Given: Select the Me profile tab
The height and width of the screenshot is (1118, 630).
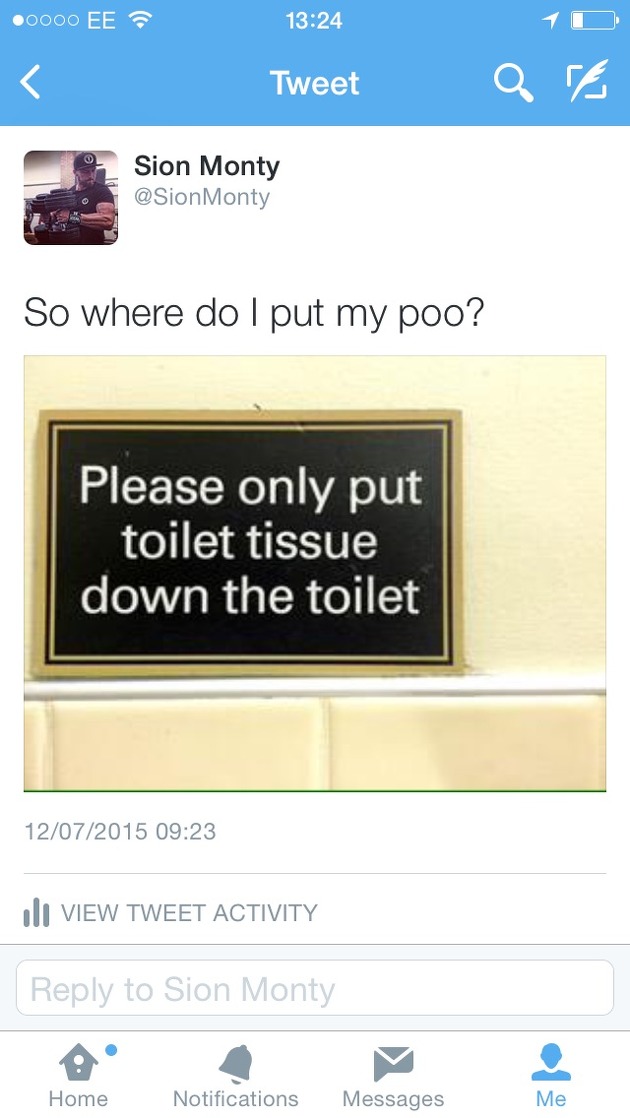Looking at the screenshot, I should point(551,1077).
